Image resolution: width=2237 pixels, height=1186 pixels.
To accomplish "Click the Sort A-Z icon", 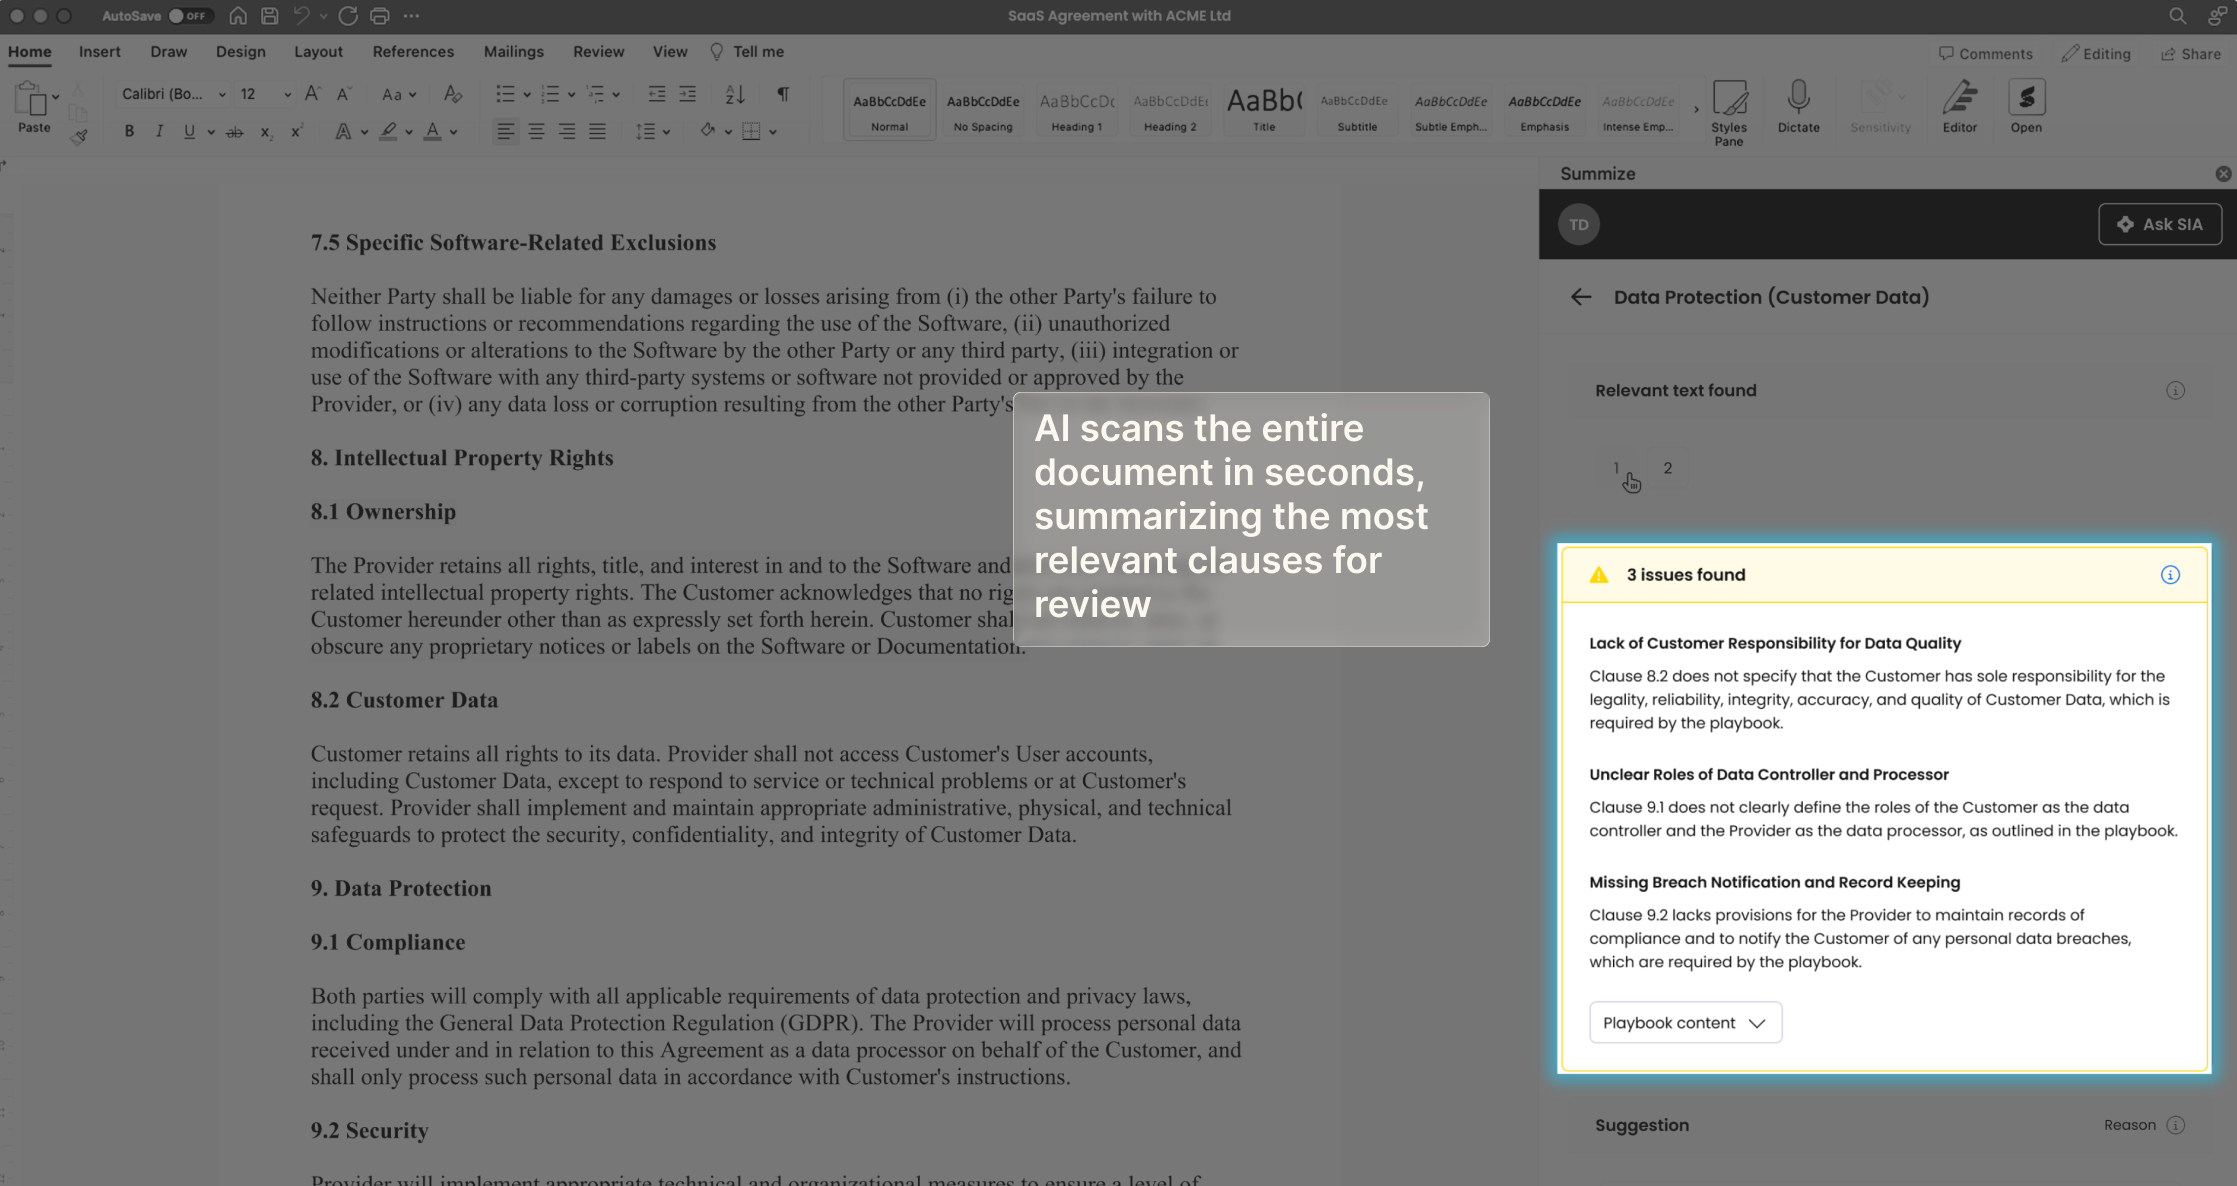I will coord(735,94).
